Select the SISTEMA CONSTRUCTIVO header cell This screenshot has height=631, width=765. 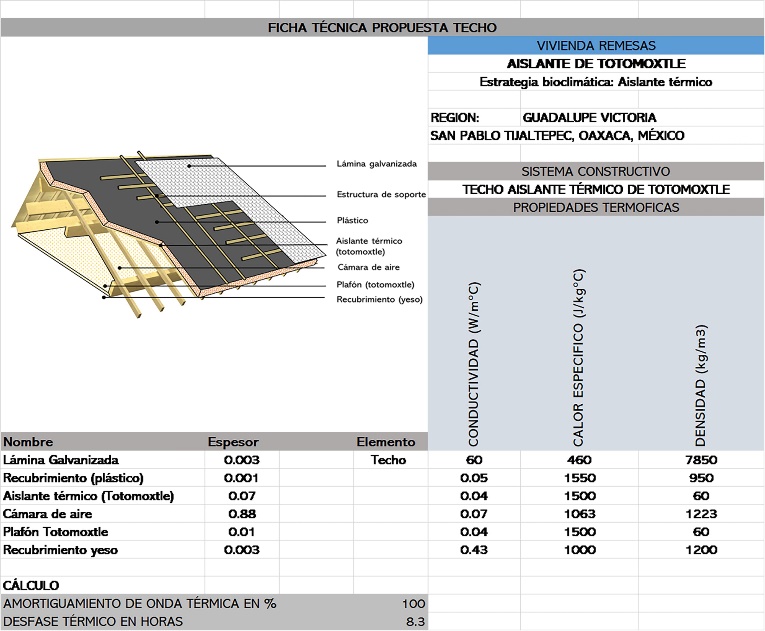pos(596,171)
